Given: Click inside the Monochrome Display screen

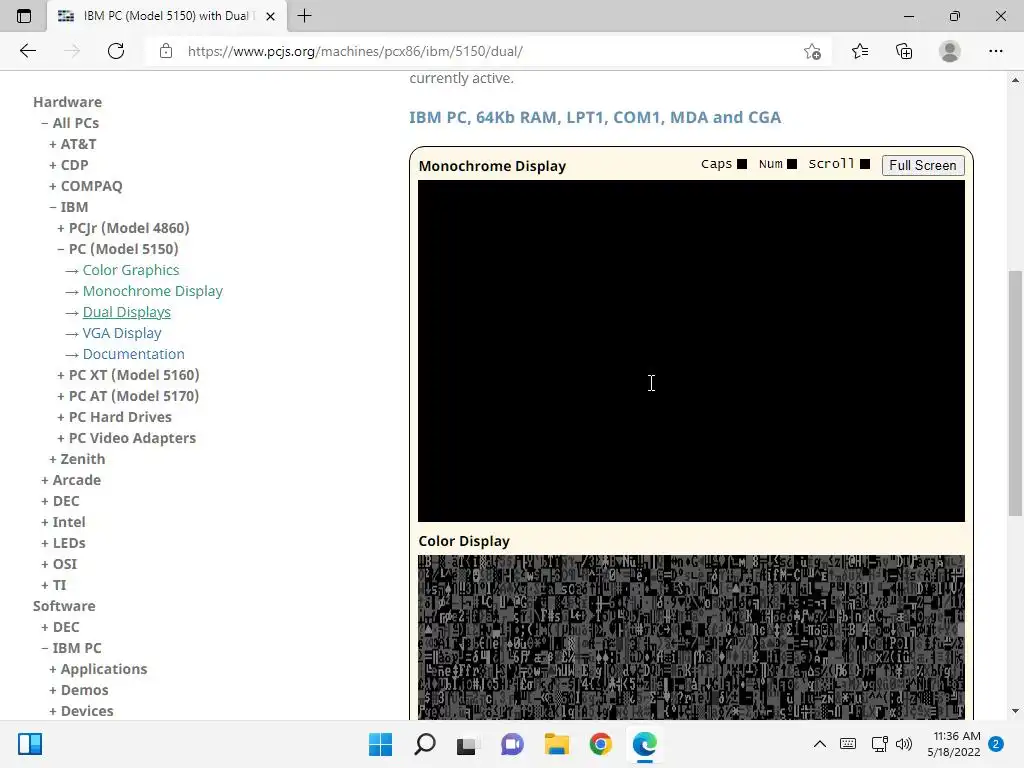Looking at the screenshot, I should tap(691, 351).
